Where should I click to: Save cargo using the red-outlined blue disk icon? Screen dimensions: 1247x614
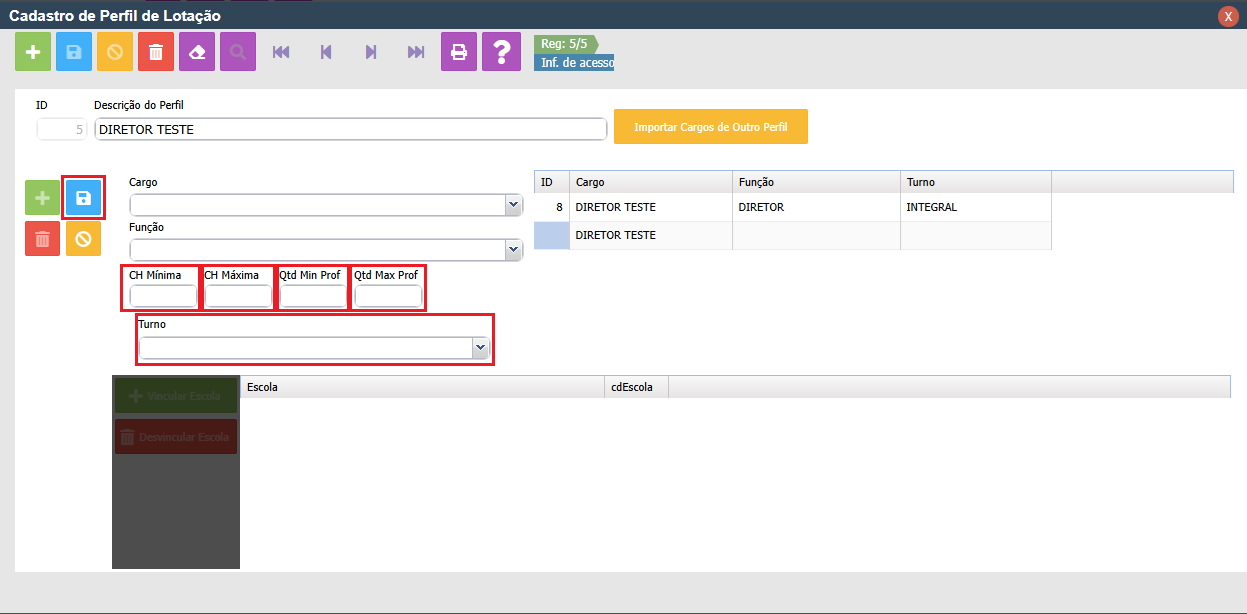click(84, 198)
